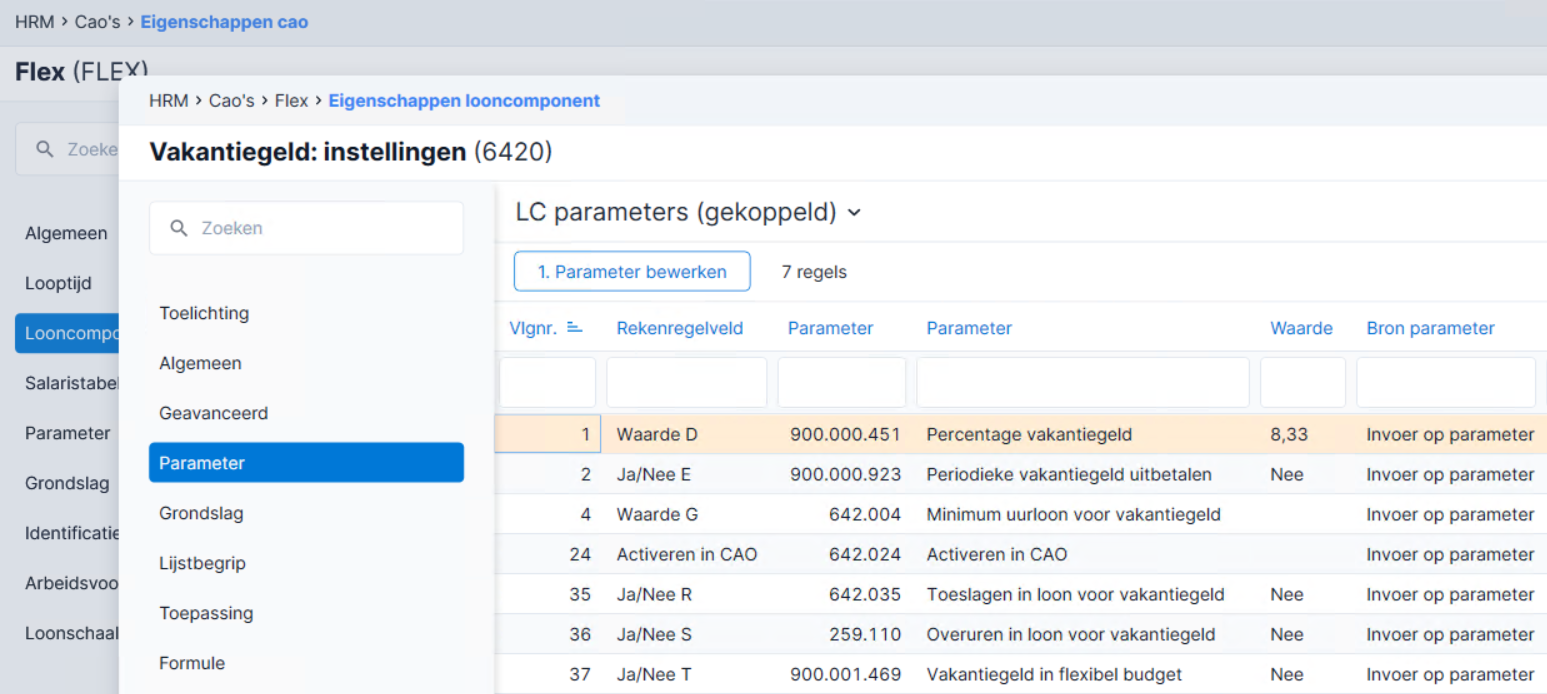Select the Vakantiegeld in flexibel budget row
The width and height of the screenshot is (1547, 694).
click(1020, 674)
